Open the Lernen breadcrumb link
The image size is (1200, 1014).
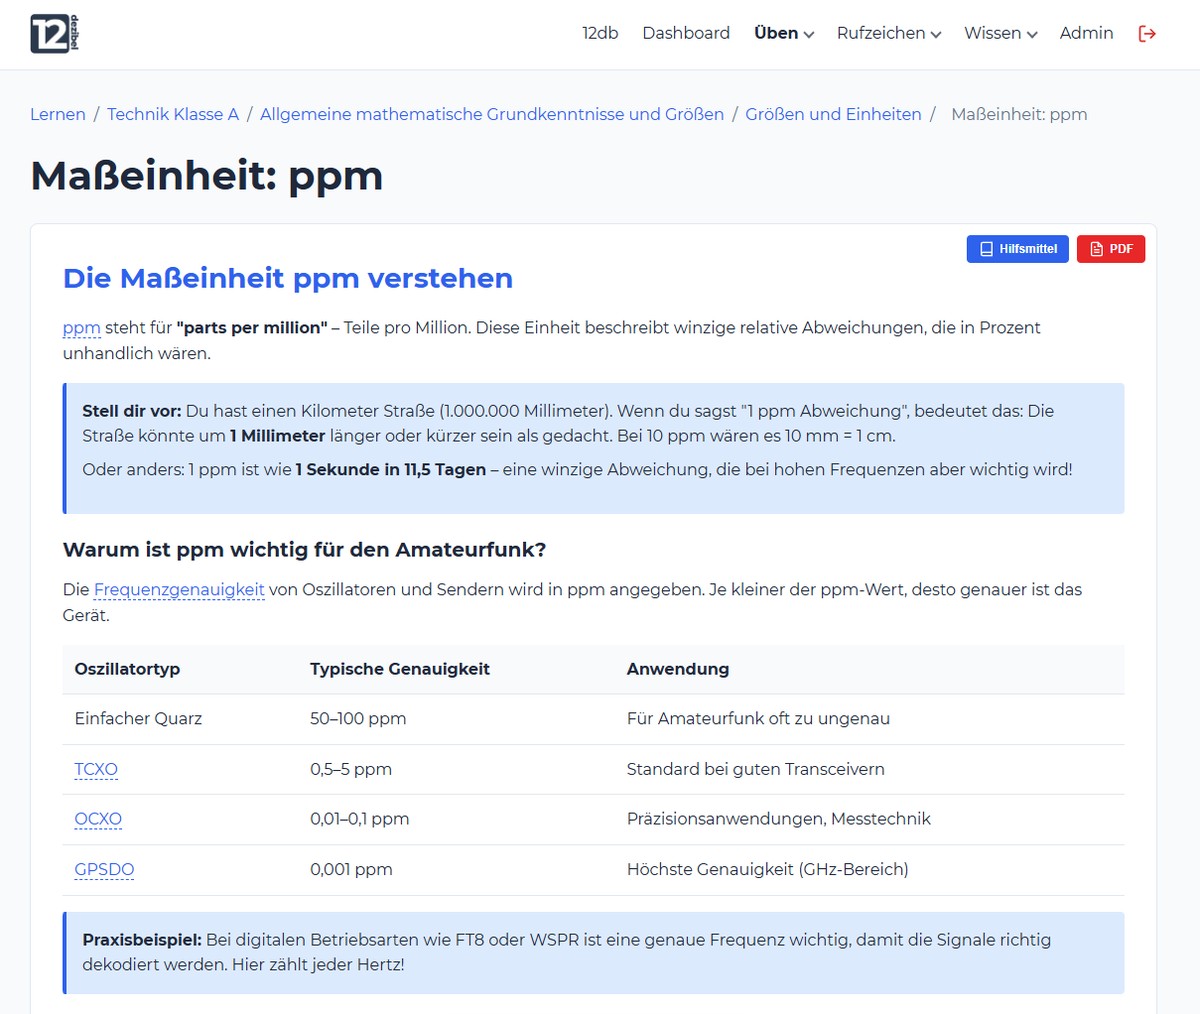click(x=58, y=114)
